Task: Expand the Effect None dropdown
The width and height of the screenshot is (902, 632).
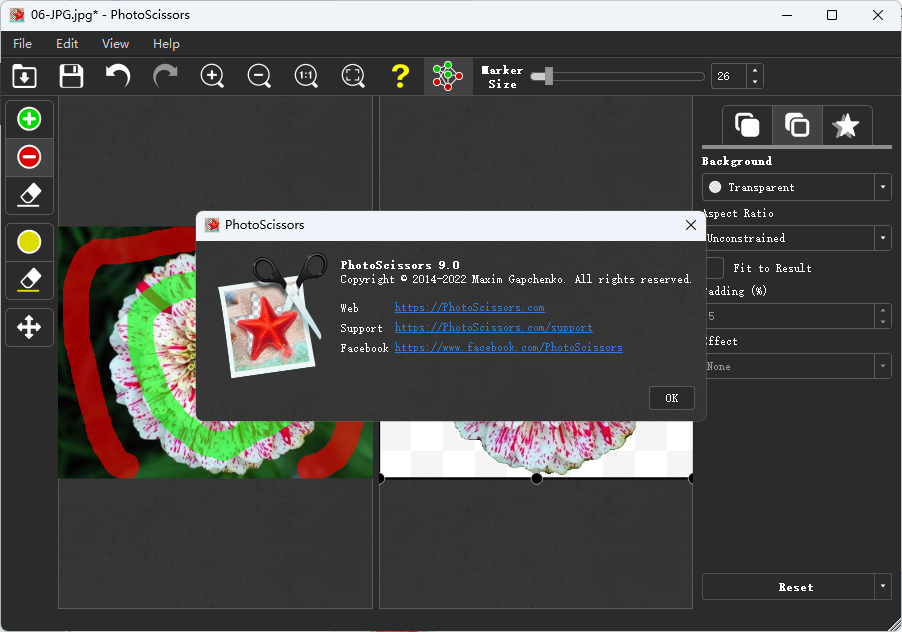Action: pyautogui.click(x=797, y=366)
